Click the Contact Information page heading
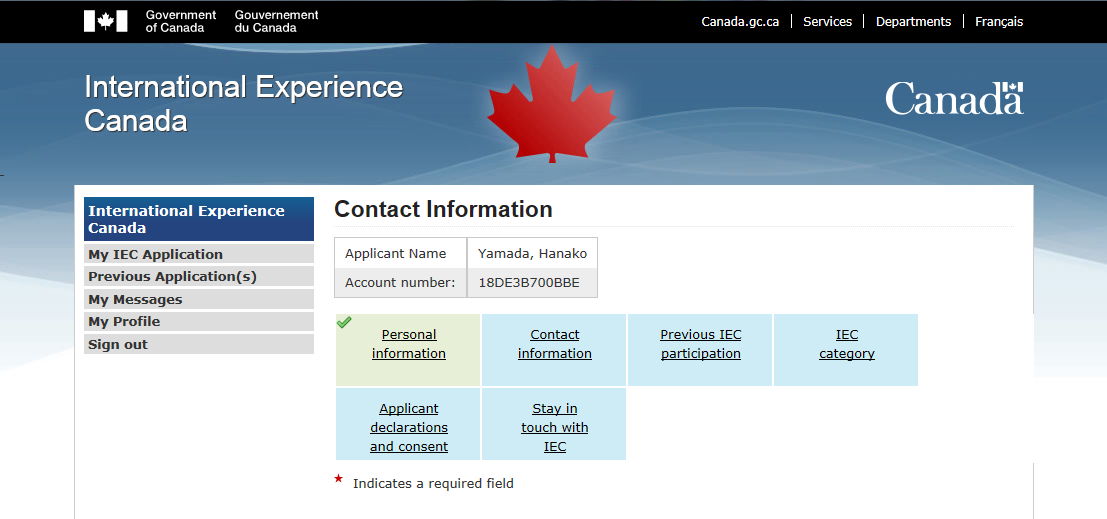This screenshot has height=519, width=1107. point(443,209)
